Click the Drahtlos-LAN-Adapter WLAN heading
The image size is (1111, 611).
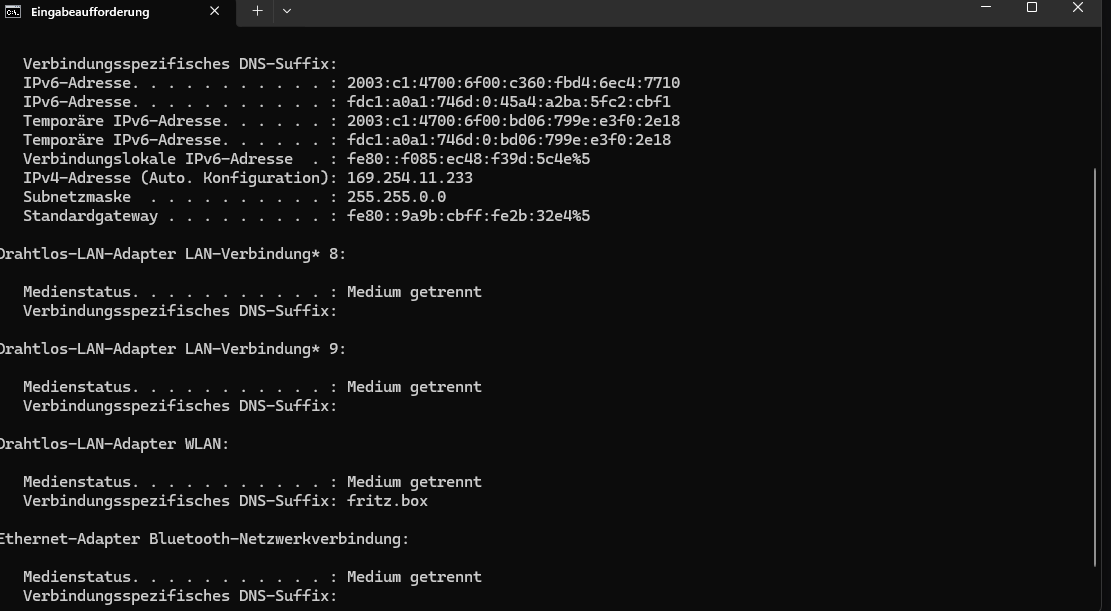(x=112, y=443)
